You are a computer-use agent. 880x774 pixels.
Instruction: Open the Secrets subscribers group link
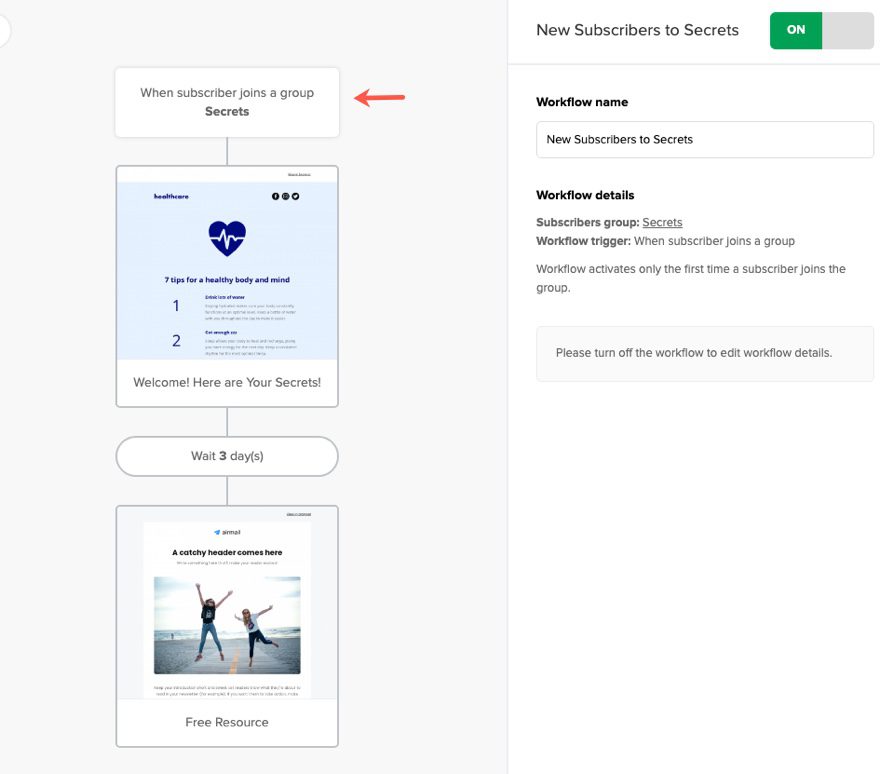[662, 222]
